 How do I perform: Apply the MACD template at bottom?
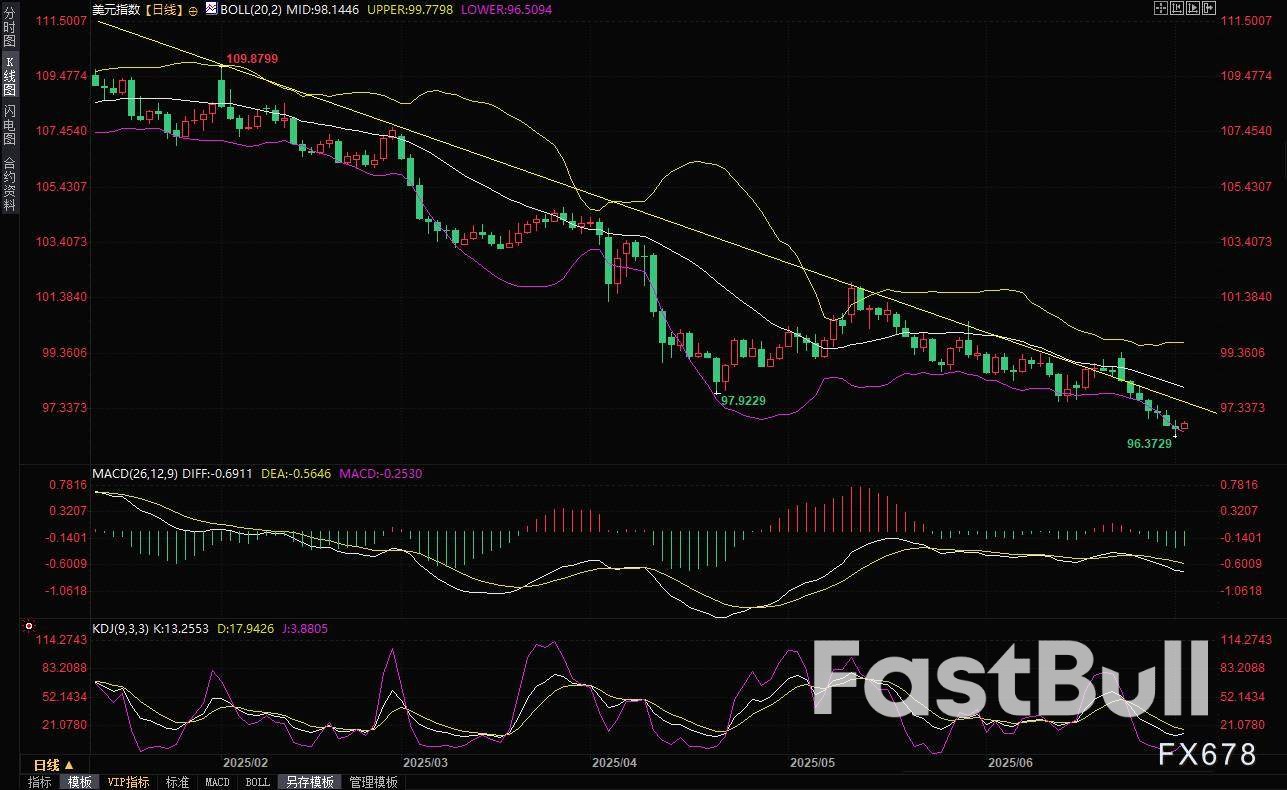pos(217,782)
